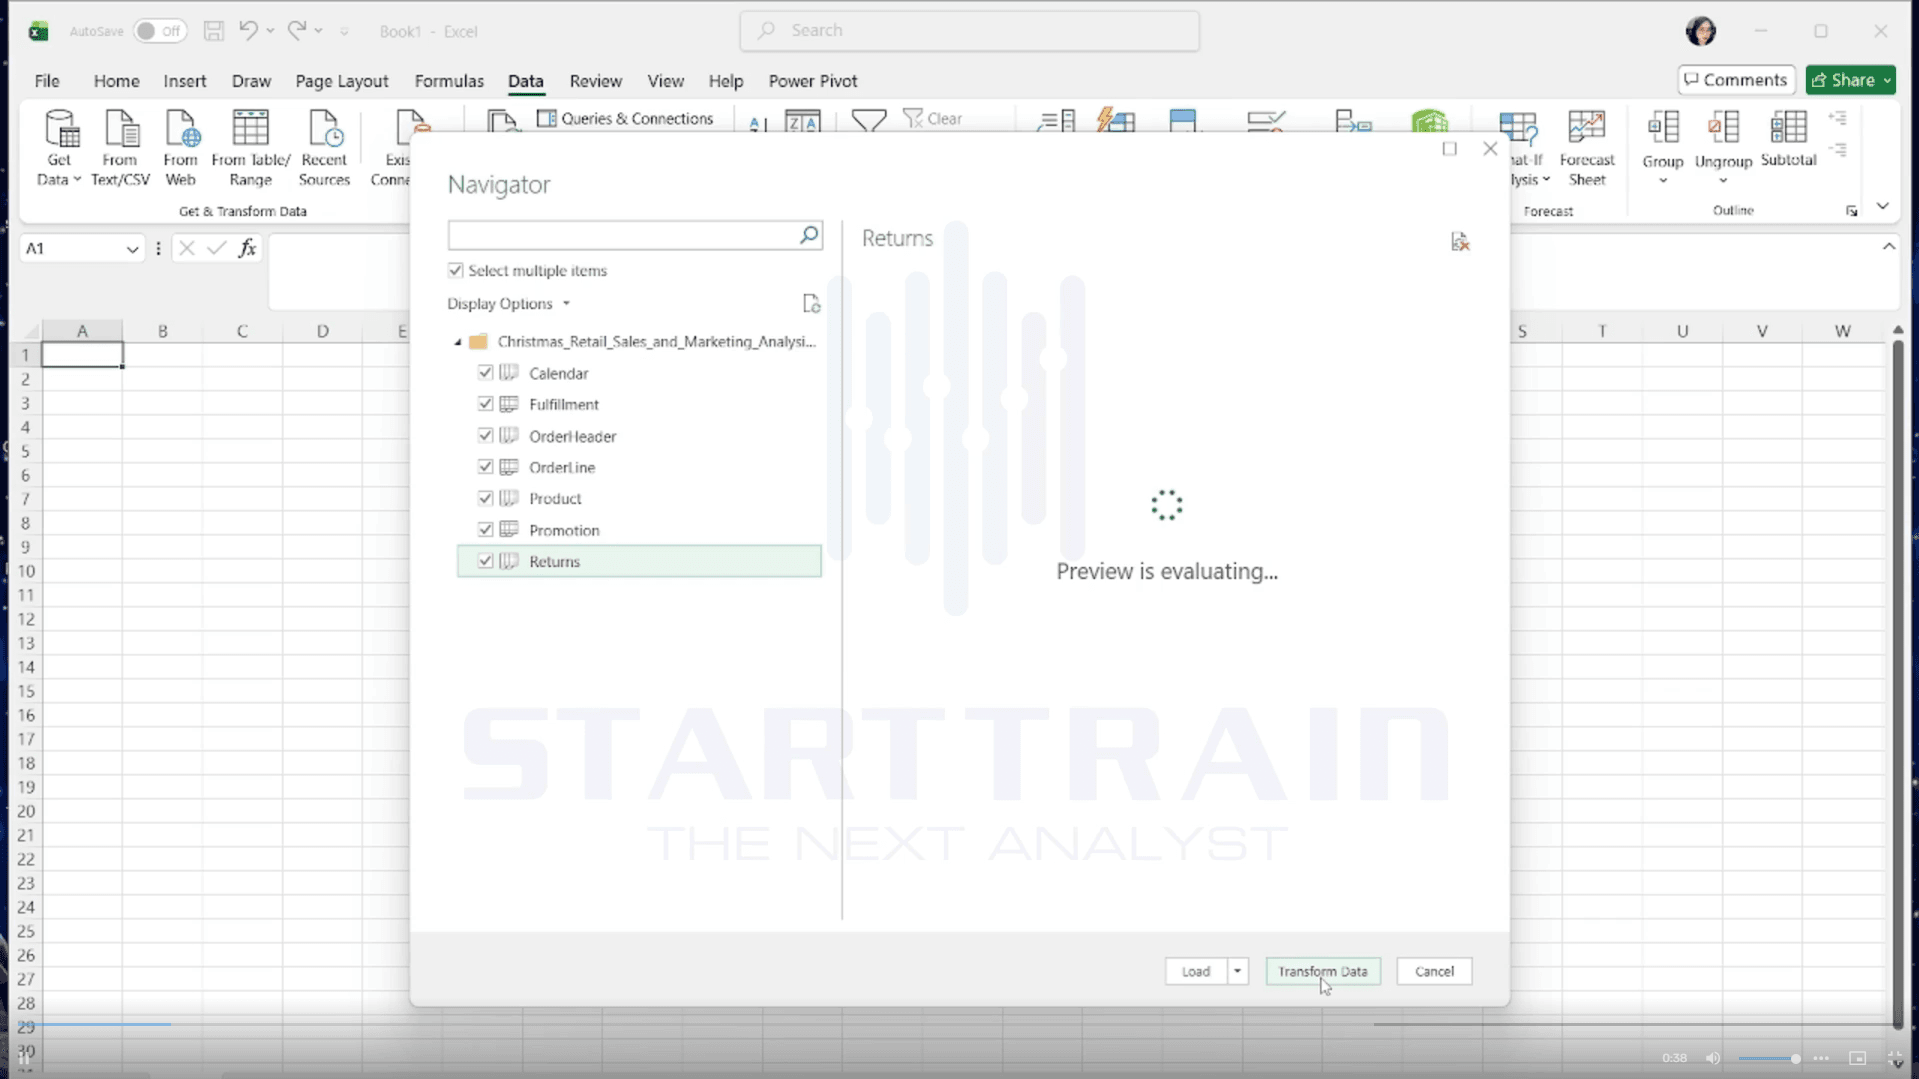This screenshot has height=1079, width=1919.
Task: Click From Table/Range icon
Action: pos(250,148)
